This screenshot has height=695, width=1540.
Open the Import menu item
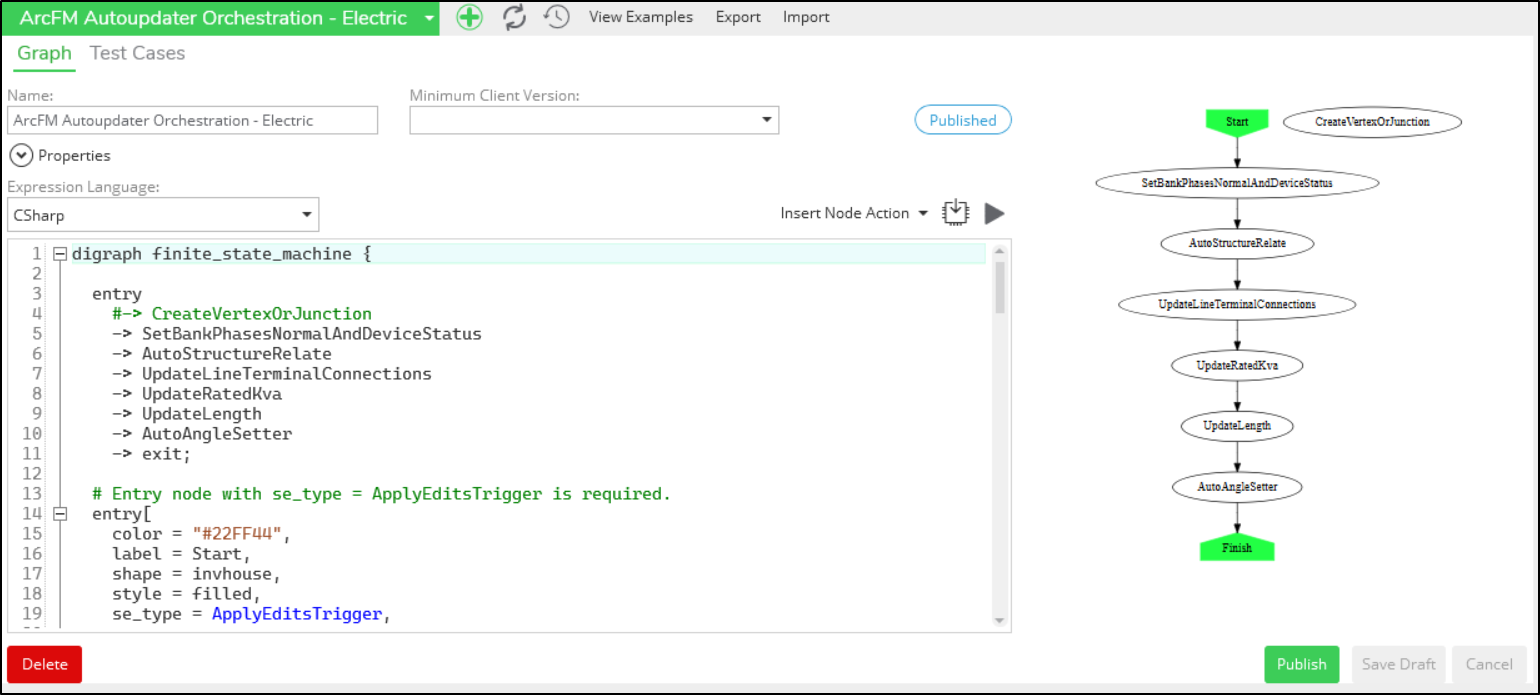click(x=806, y=17)
